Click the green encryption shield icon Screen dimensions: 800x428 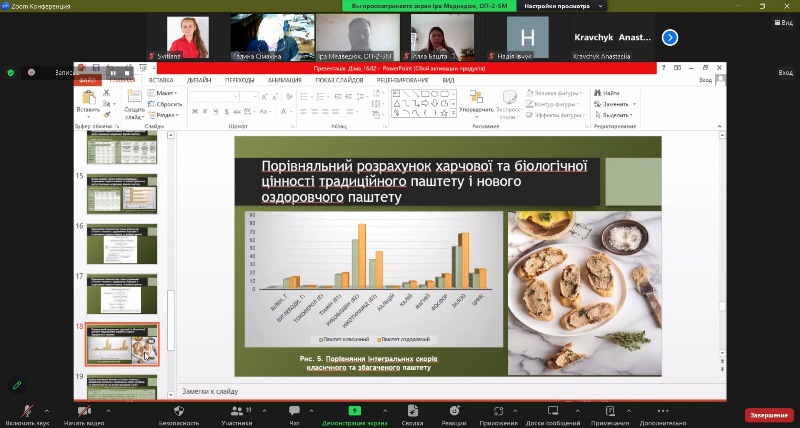coord(11,72)
